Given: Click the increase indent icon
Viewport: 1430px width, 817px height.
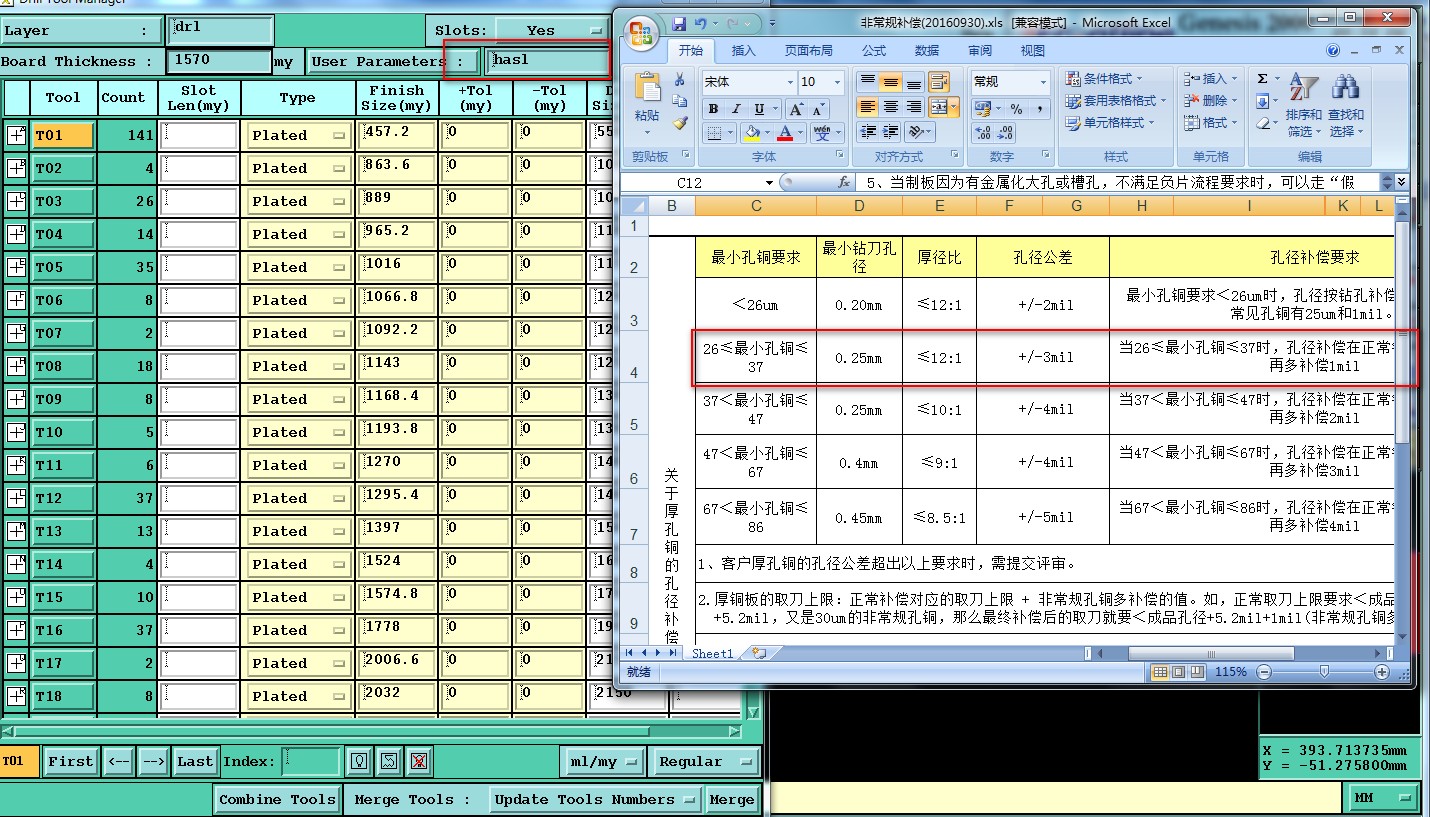Looking at the screenshot, I should (890, 132).
